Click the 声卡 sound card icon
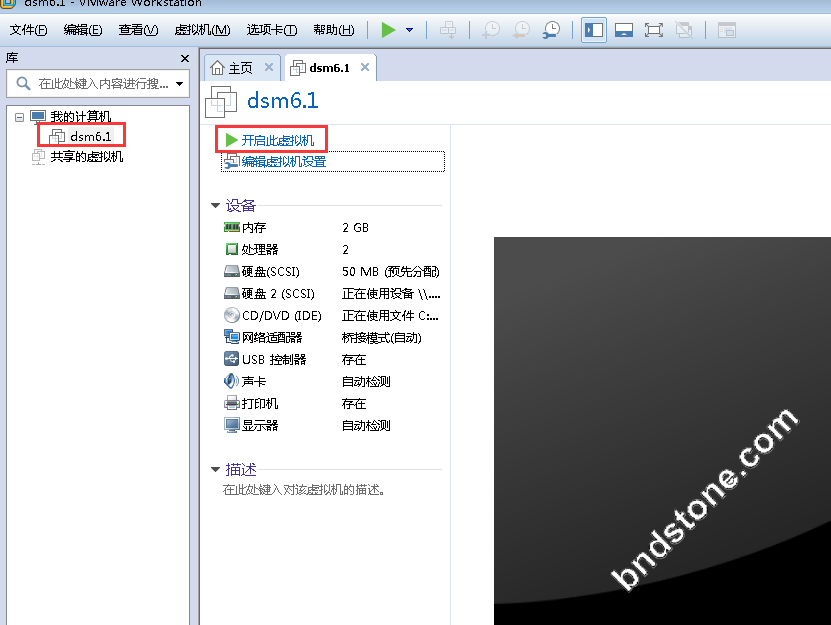Image resolution: width=831 pixels, height=625 pixels. [x=232, y=381]
